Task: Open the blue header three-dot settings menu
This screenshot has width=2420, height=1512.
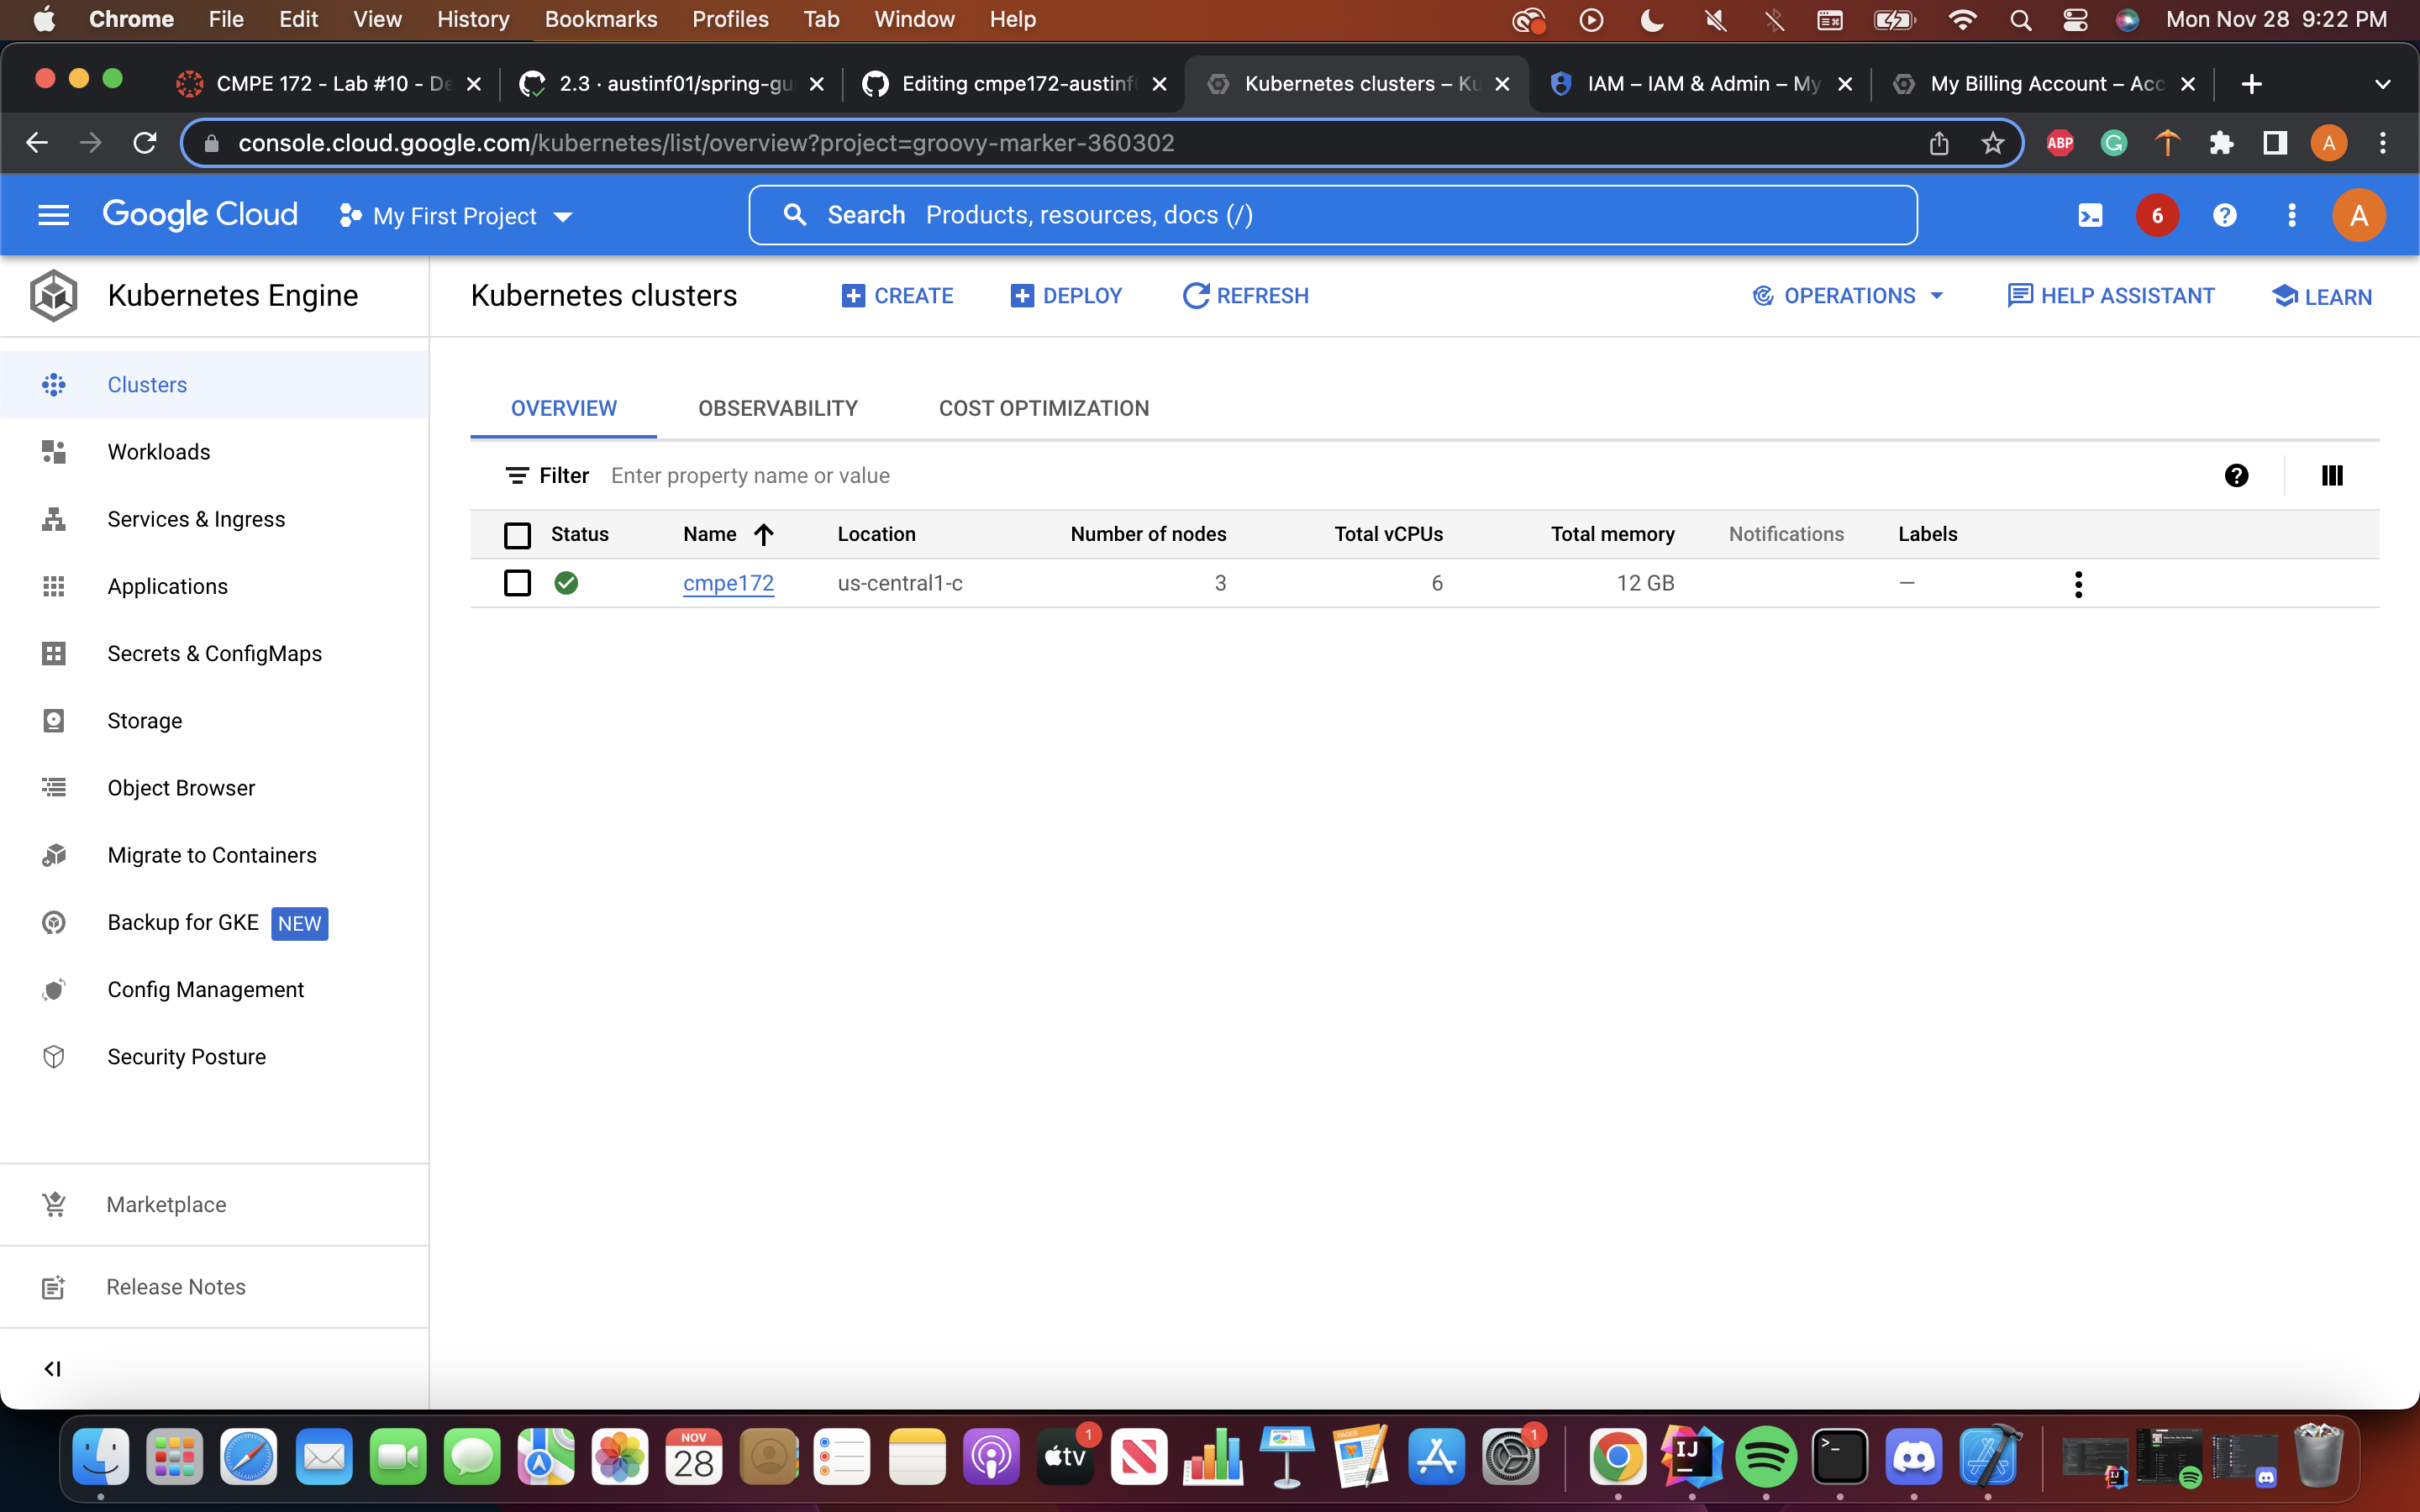Action: tap(2292, 215)
